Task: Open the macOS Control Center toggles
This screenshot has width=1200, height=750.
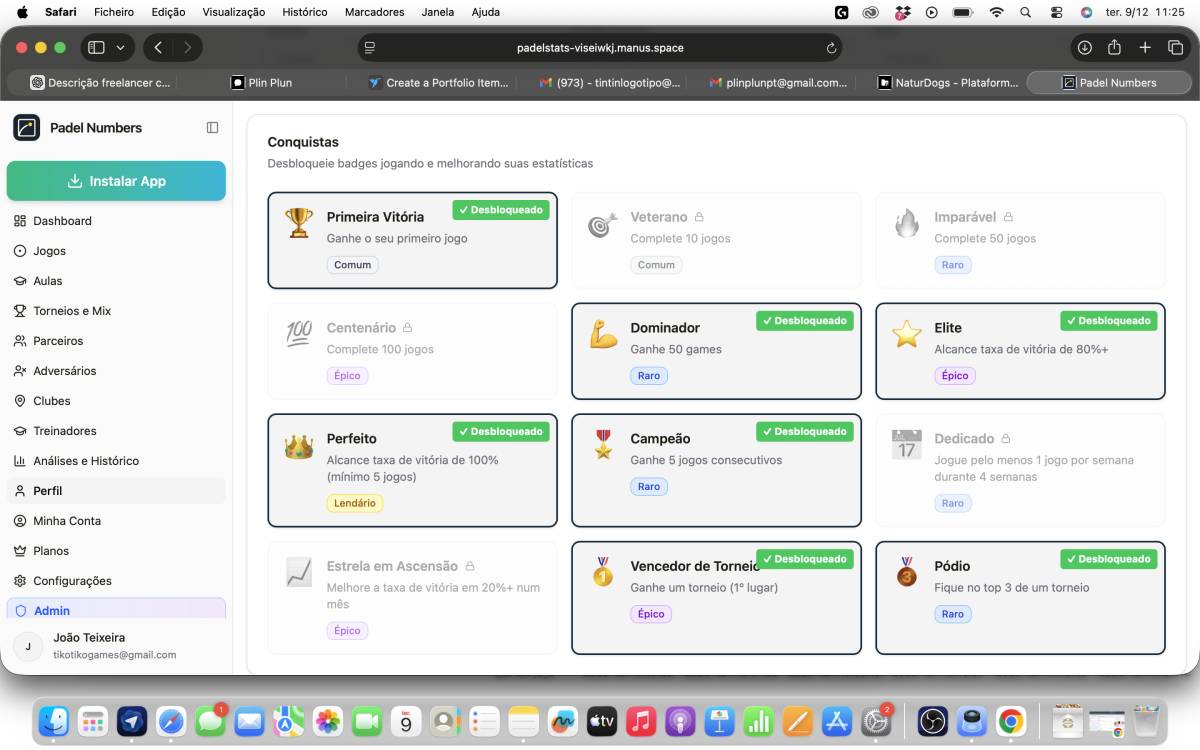Action: [x=1056, y=12]
